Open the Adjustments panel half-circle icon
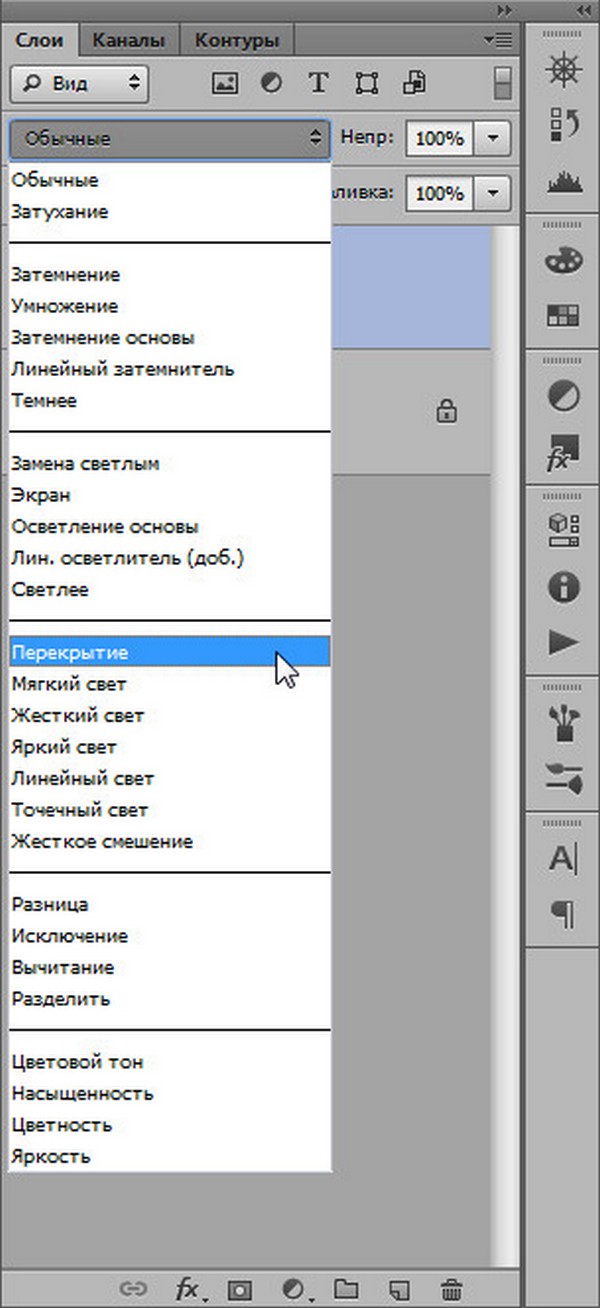Screen dimensions: 600x1308 pos(563,397)
